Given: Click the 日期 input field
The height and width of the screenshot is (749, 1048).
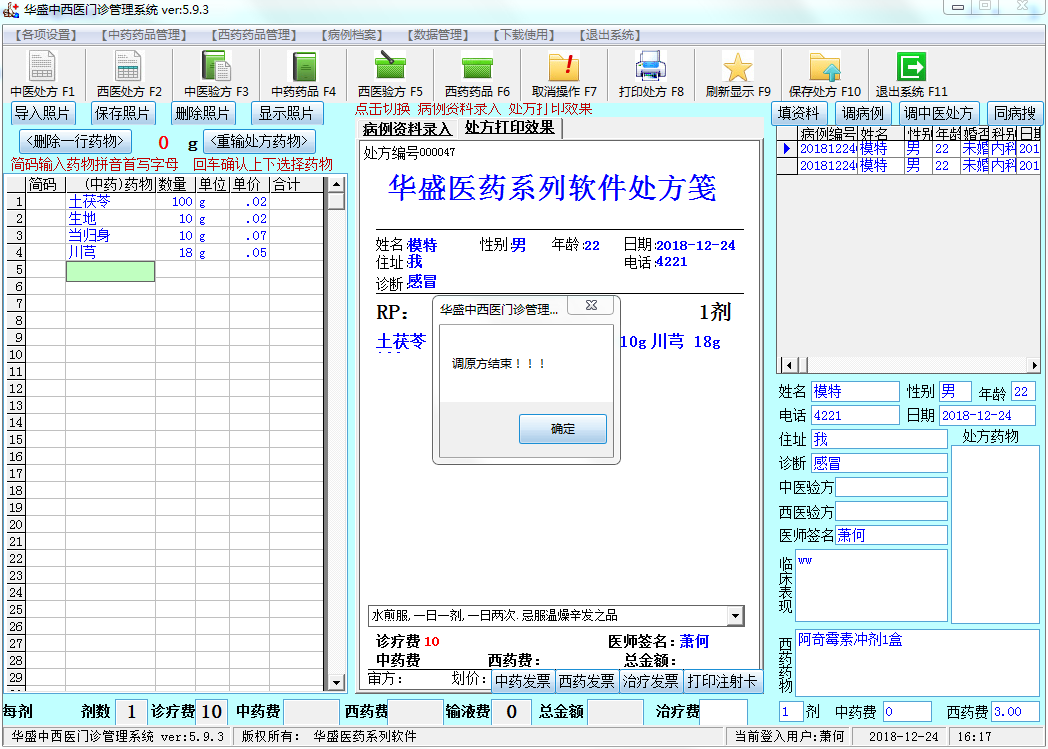Looking at the screenshot, I should tap(987, 416).
